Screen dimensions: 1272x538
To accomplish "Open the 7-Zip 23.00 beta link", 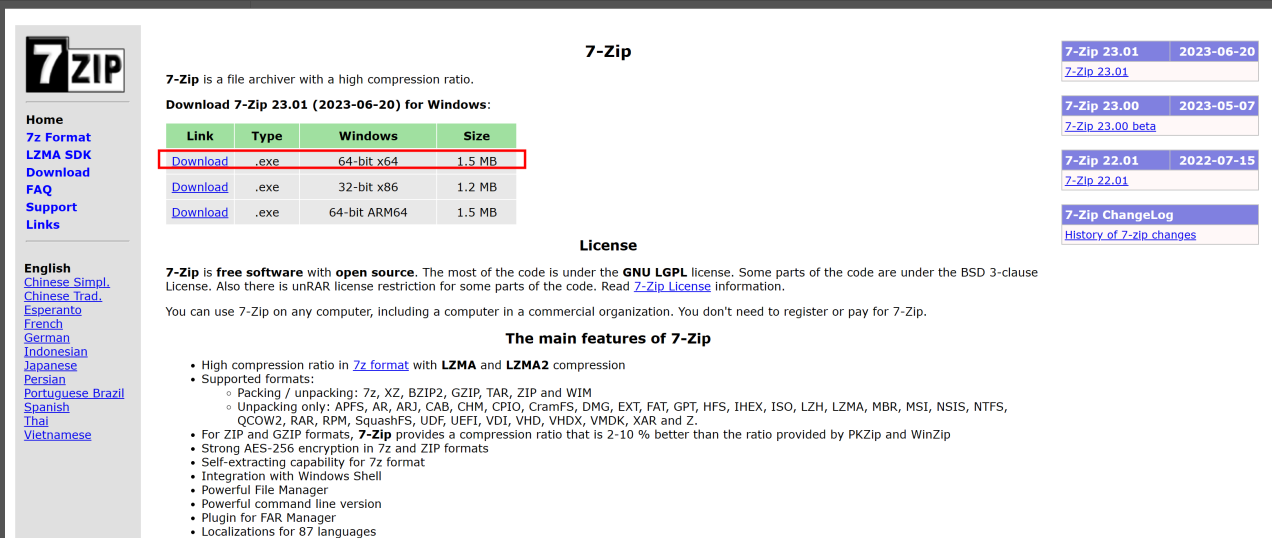I will click(x=1110, y=126).
